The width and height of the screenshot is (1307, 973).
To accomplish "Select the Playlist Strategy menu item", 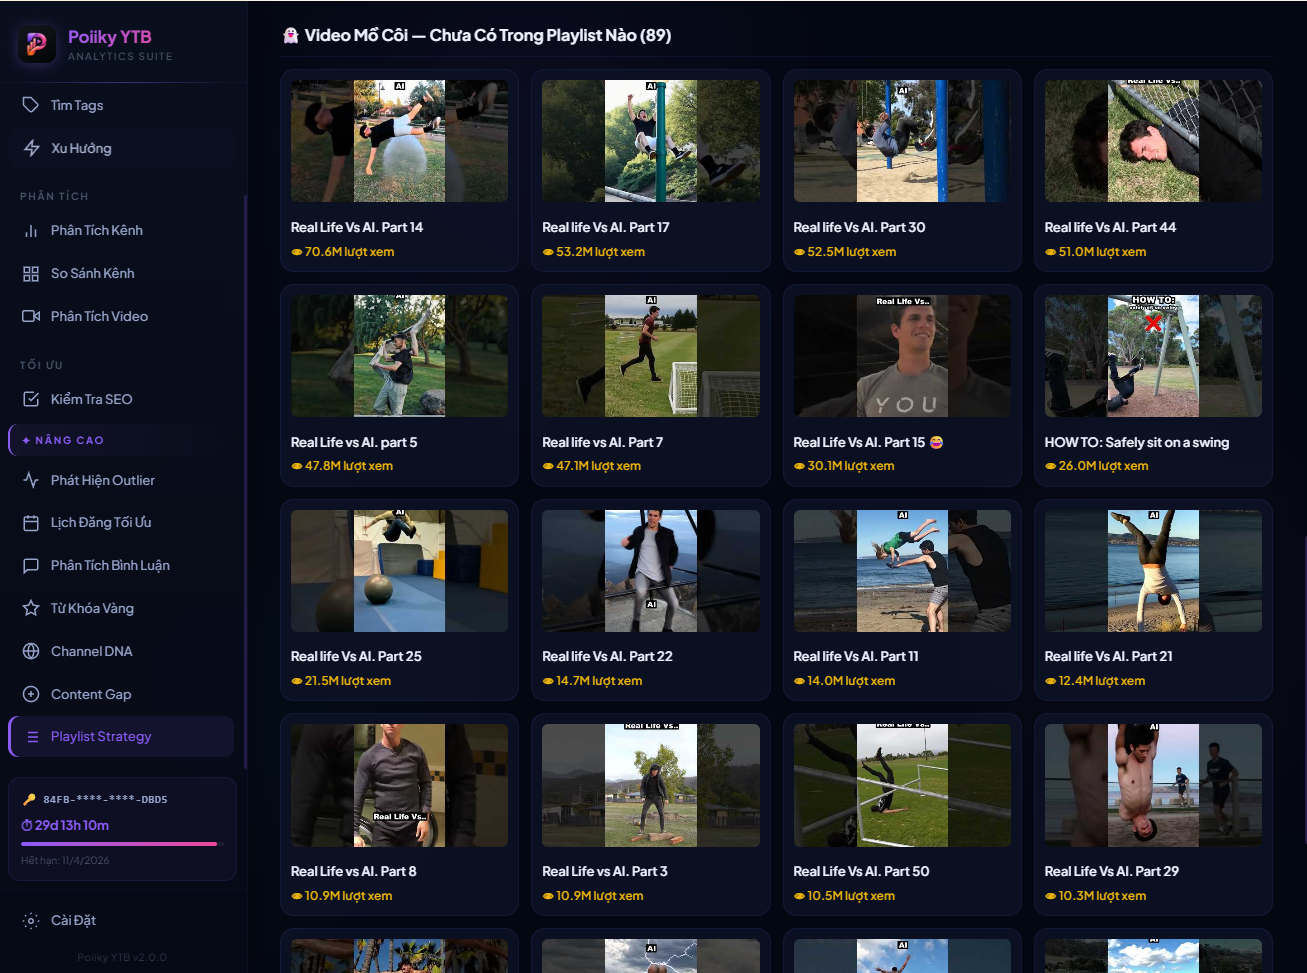I will tap(101, 737).
